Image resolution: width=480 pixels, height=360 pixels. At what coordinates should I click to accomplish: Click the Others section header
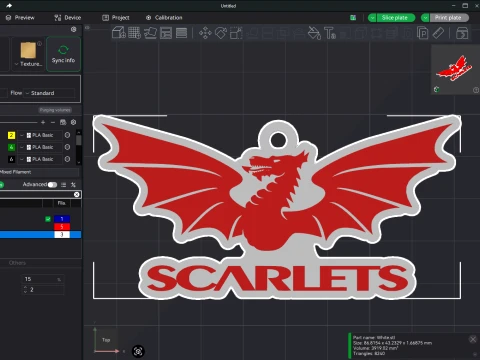(17, 263)
